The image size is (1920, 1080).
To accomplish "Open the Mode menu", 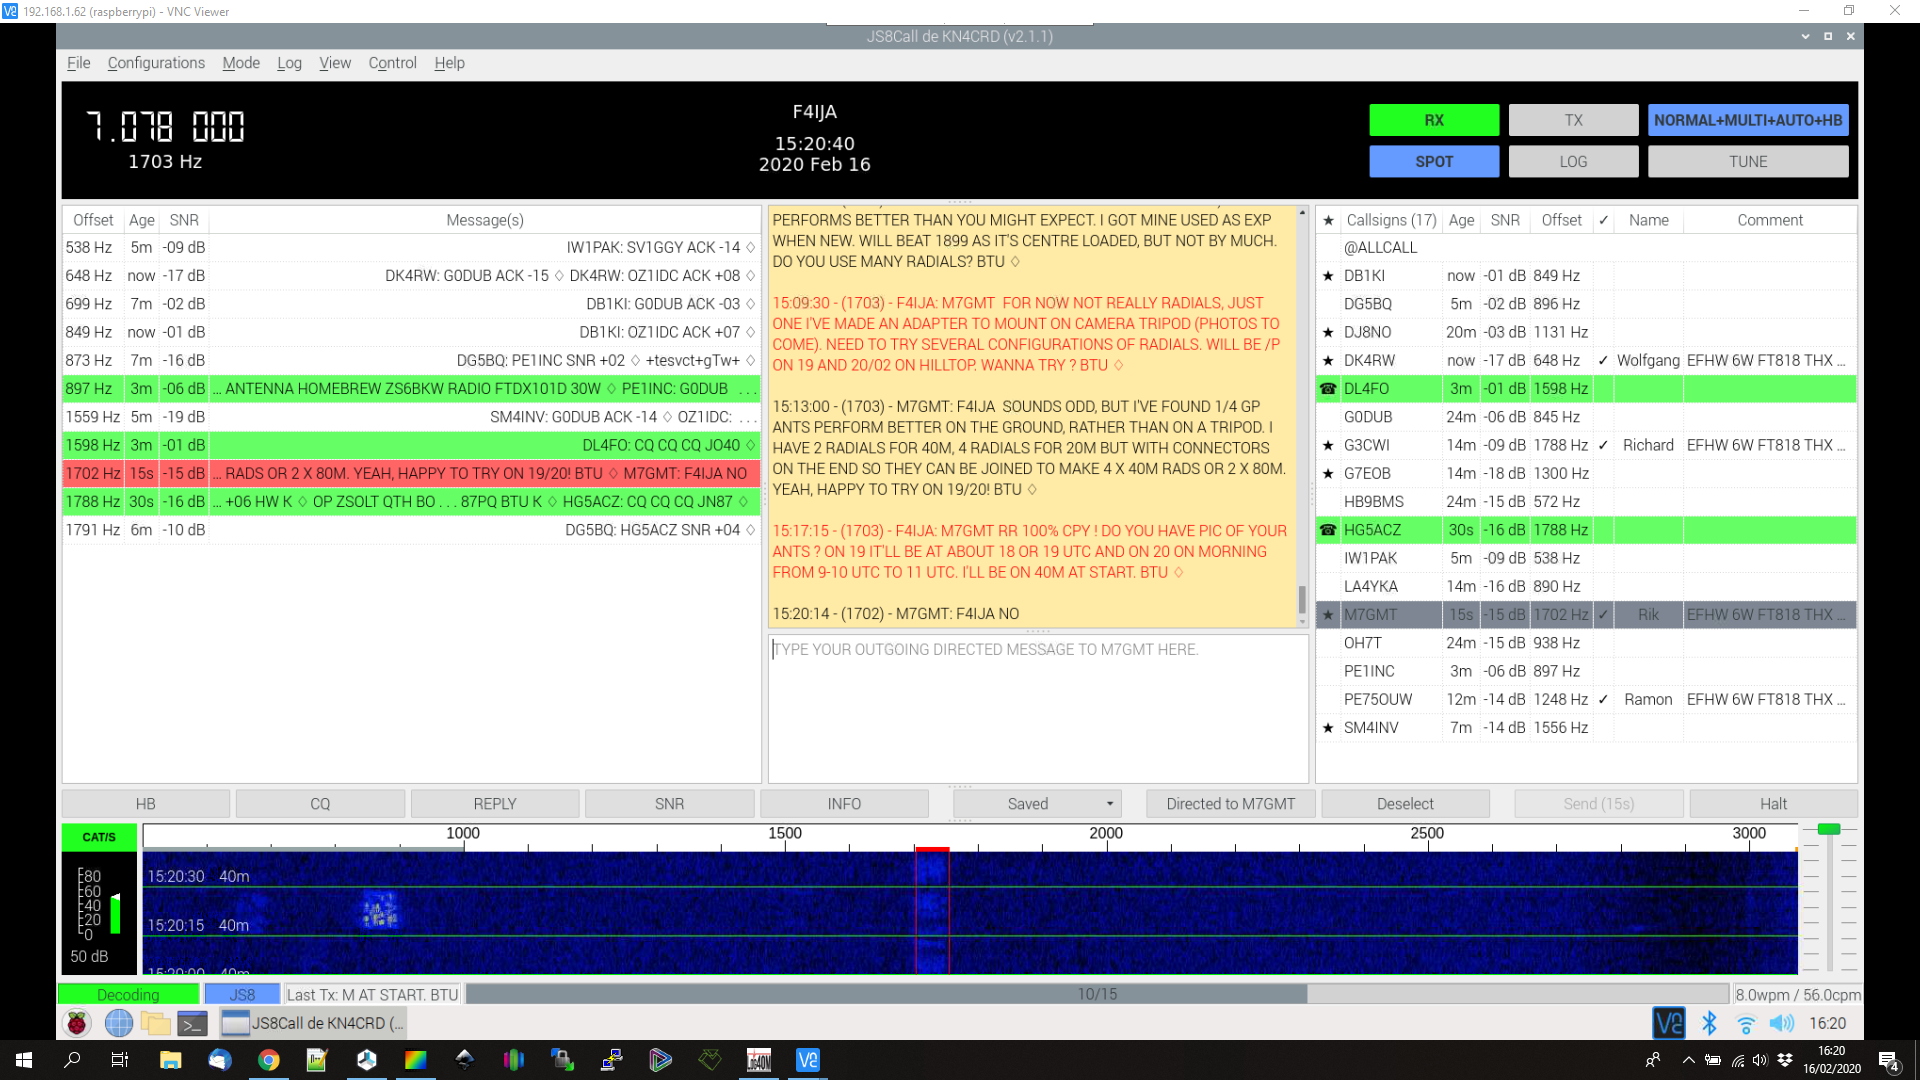I will 240,63.
